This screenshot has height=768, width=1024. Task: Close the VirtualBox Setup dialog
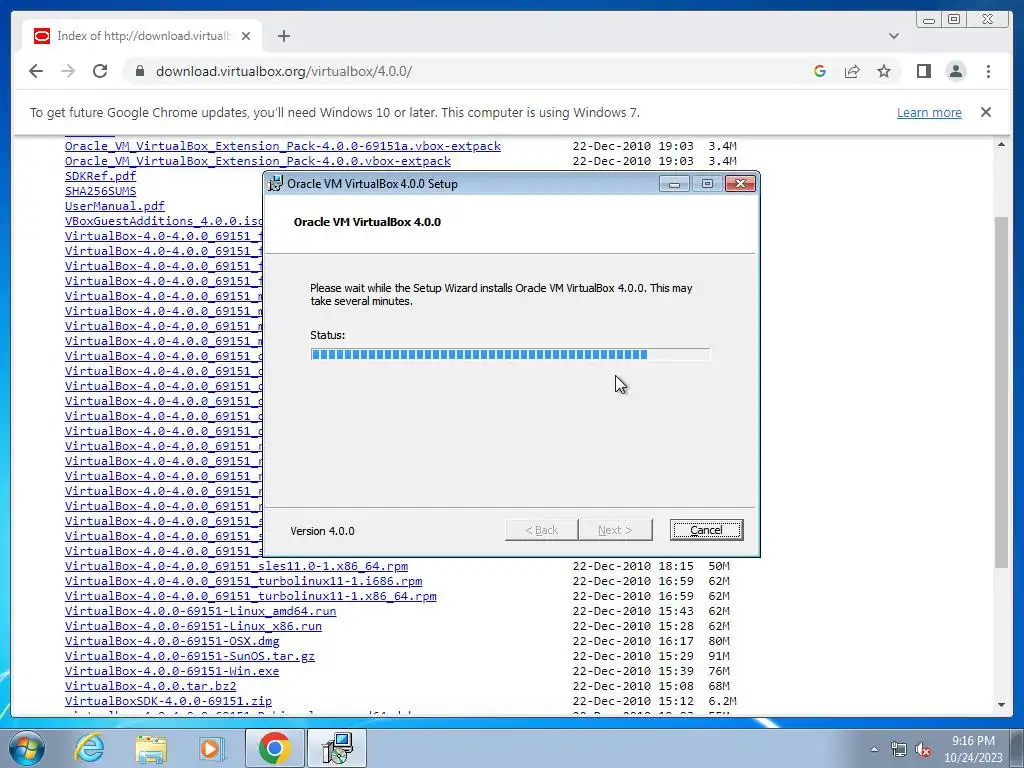[x=741, y=184]
